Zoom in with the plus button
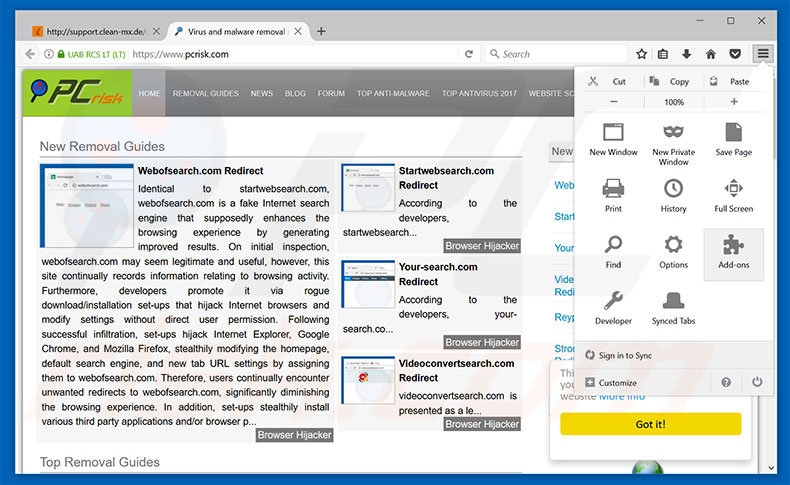 click(x=734, y=102)
